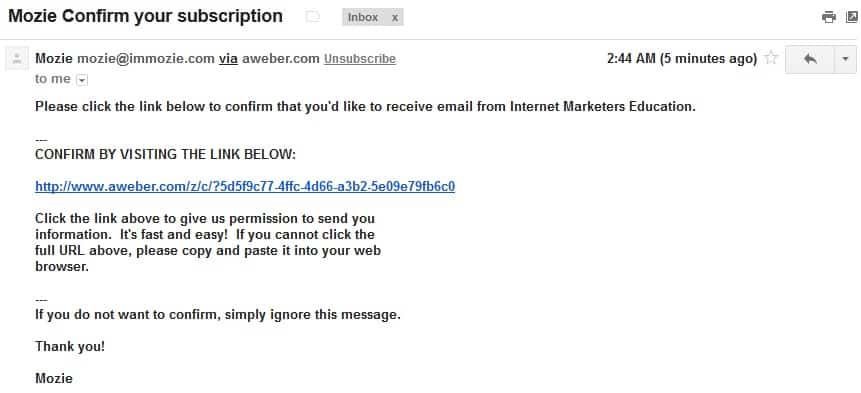Reply using the arrow button

810,59
